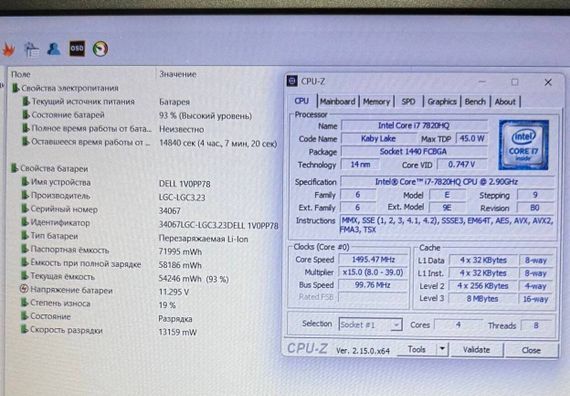Select the value 11.295 V
This screenshot has width=570, height=396.
click(174, 292)
